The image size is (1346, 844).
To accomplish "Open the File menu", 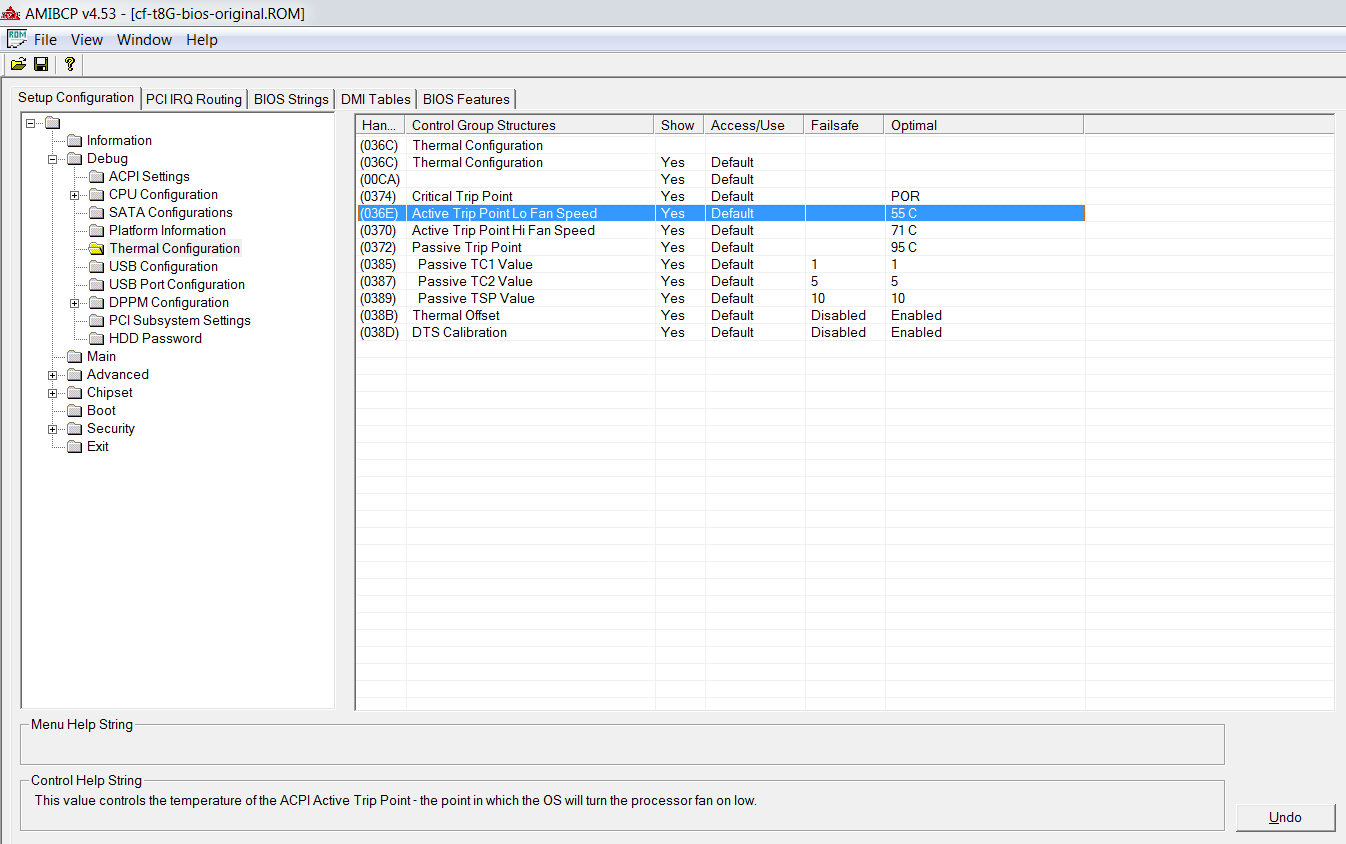I will pos(46,40).
